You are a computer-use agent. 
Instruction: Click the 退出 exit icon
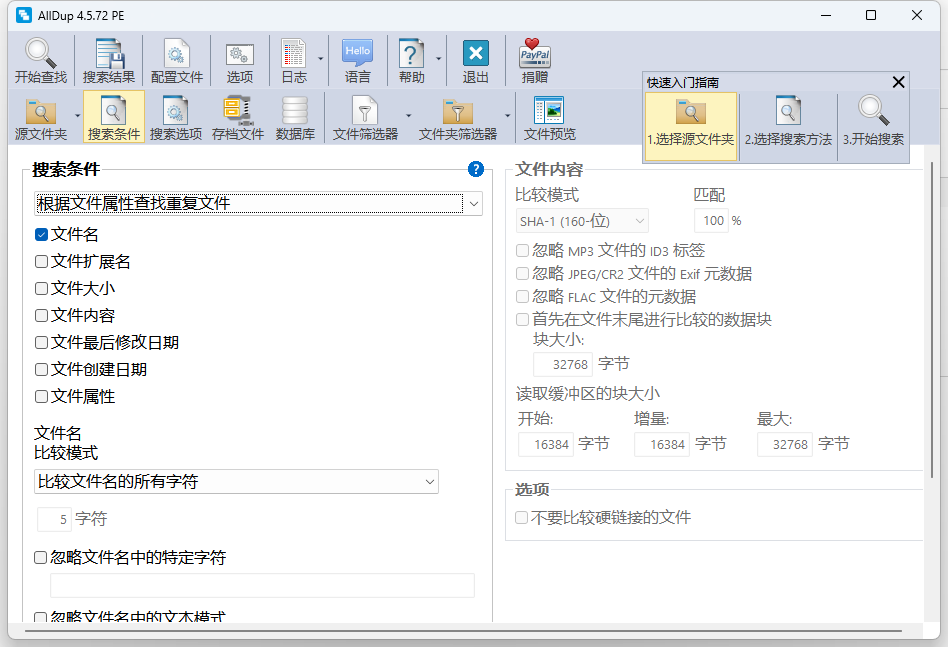coord(476,61)
